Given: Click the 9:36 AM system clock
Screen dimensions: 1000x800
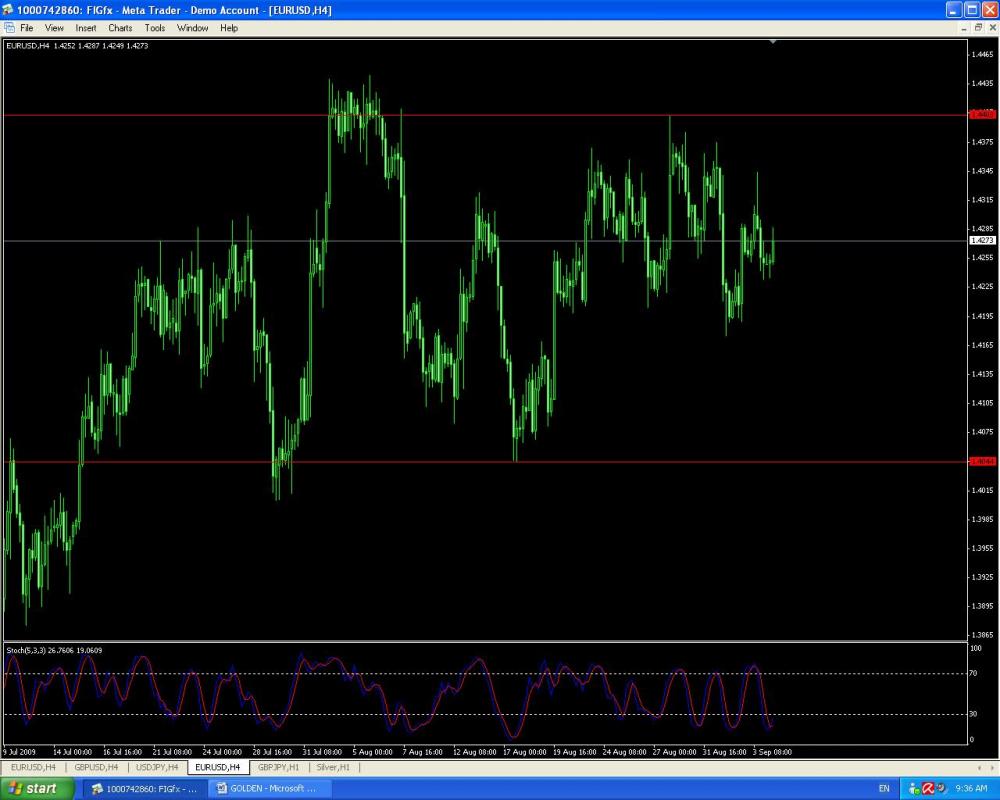Looking at the screenshot, I should [x=971, y=789].
